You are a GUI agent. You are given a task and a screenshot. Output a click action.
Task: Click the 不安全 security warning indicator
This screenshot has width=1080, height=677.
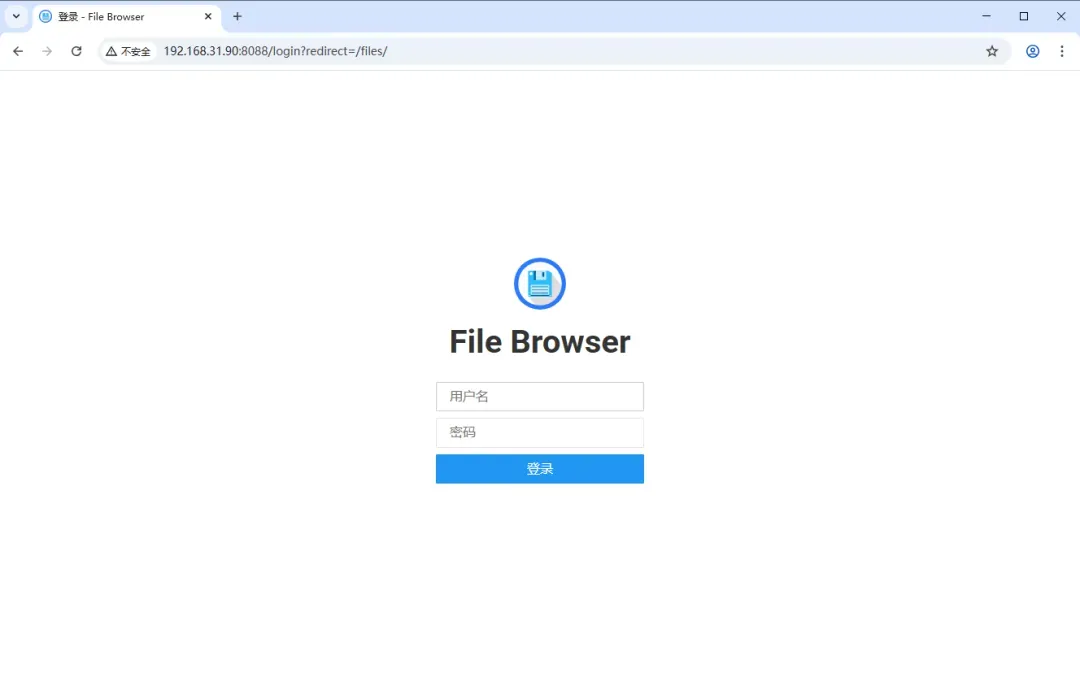click(128, 51)
